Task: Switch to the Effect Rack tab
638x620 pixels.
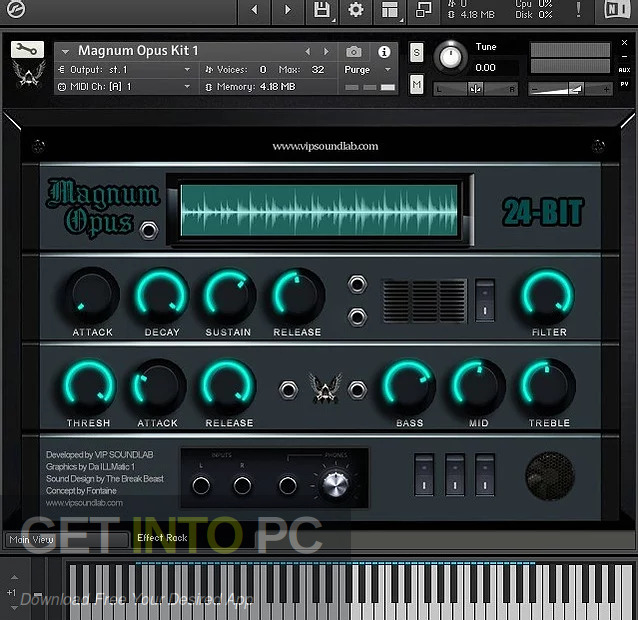Action: (162, 538)
